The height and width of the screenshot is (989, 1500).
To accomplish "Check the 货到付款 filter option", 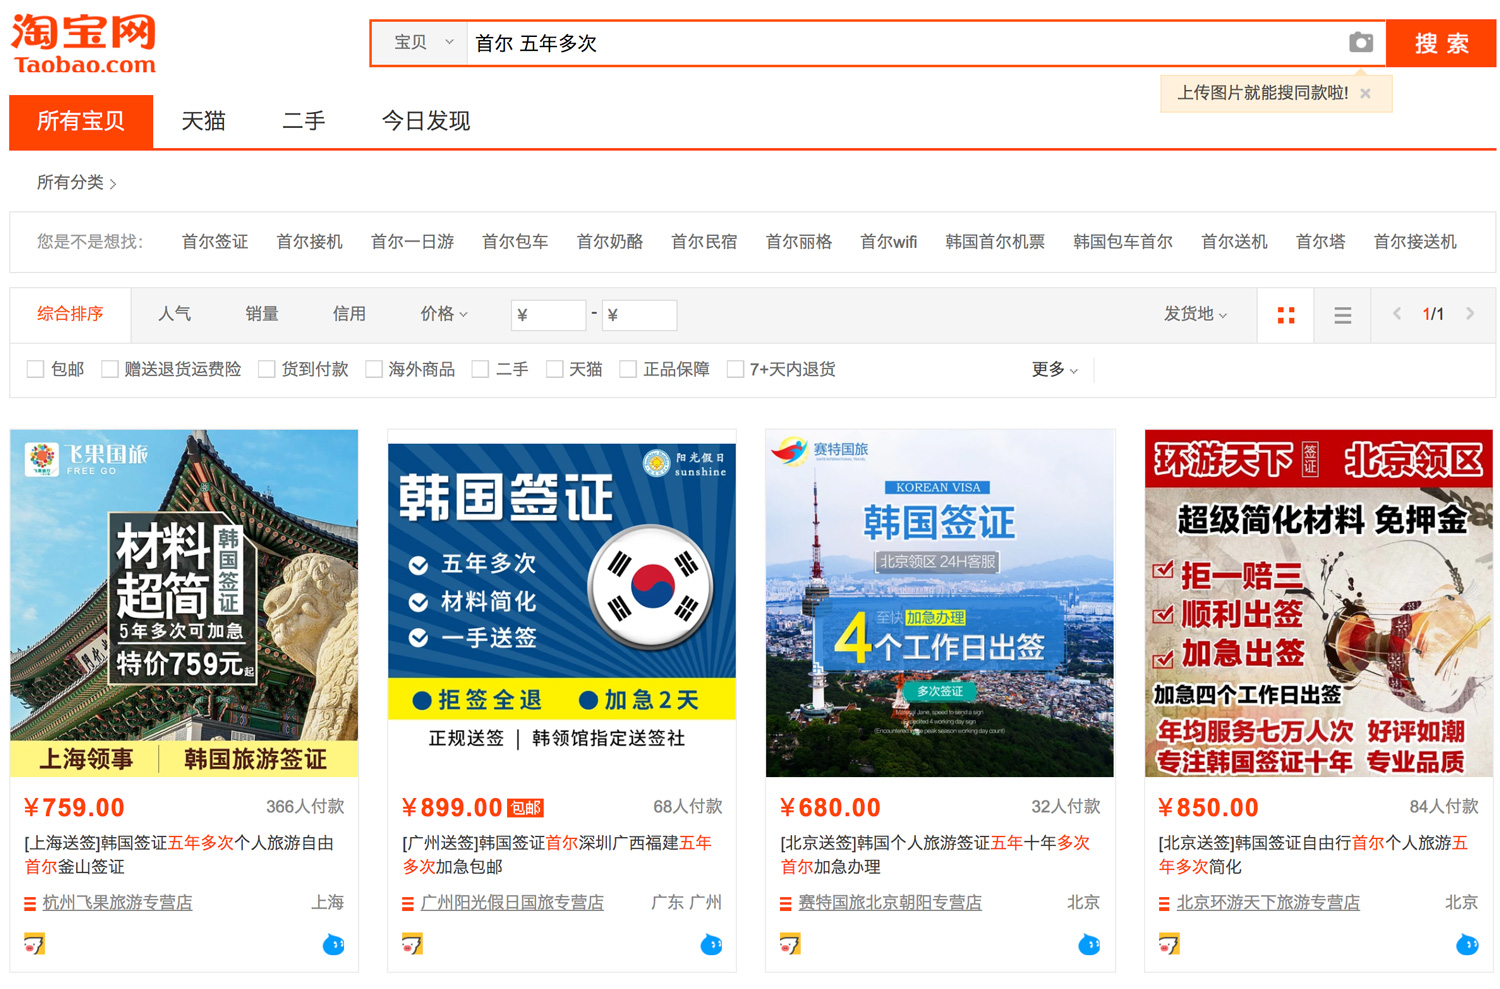I will pyautogui.click(x=267, y=370).
